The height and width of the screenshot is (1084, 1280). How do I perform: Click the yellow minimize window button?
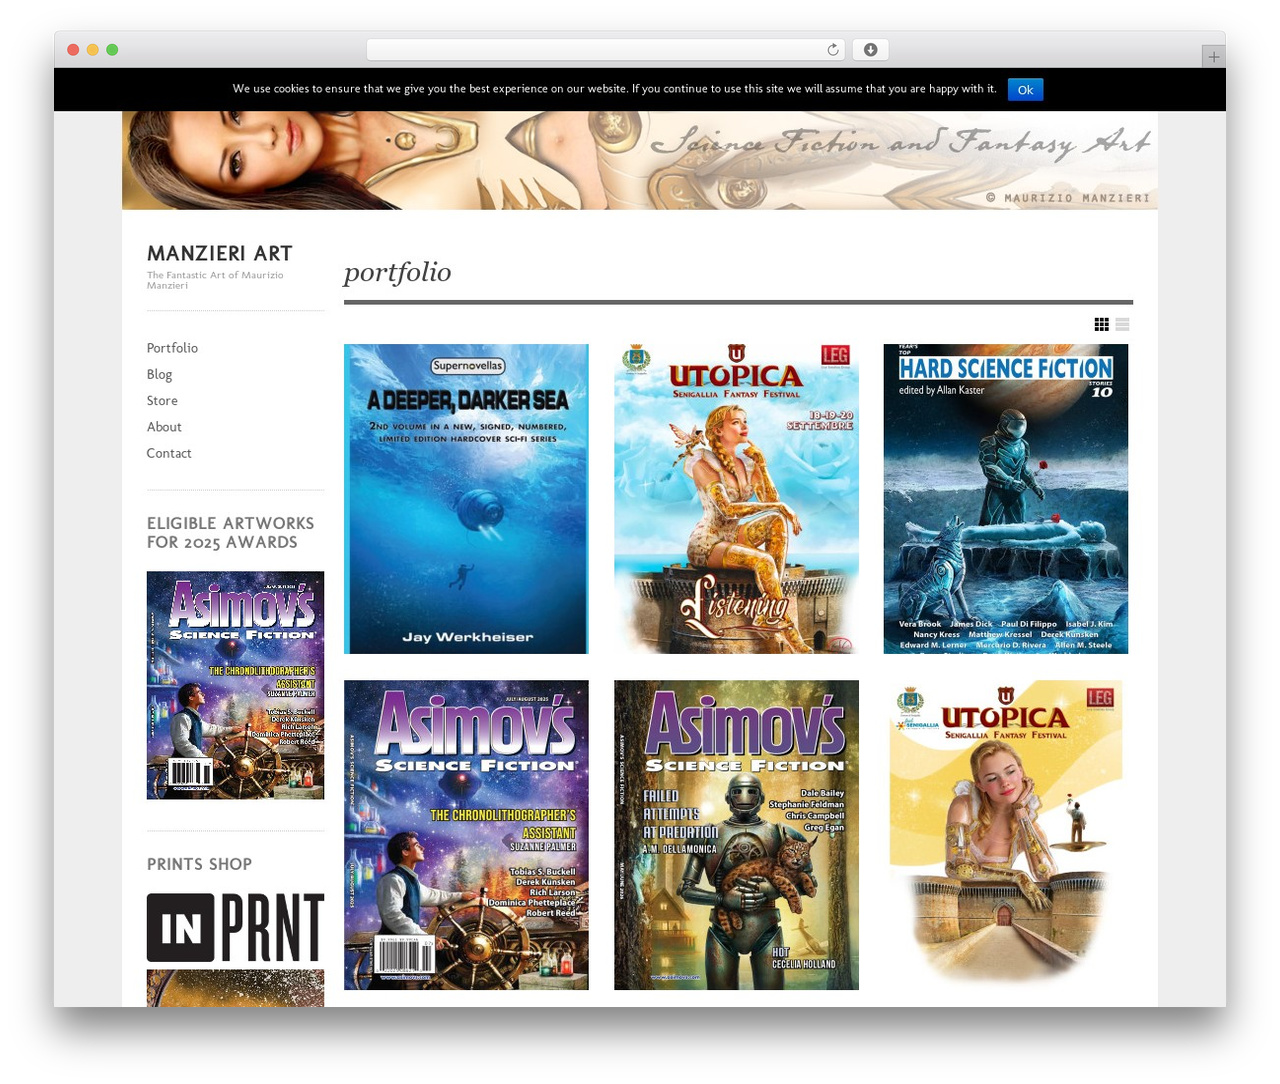92,50
